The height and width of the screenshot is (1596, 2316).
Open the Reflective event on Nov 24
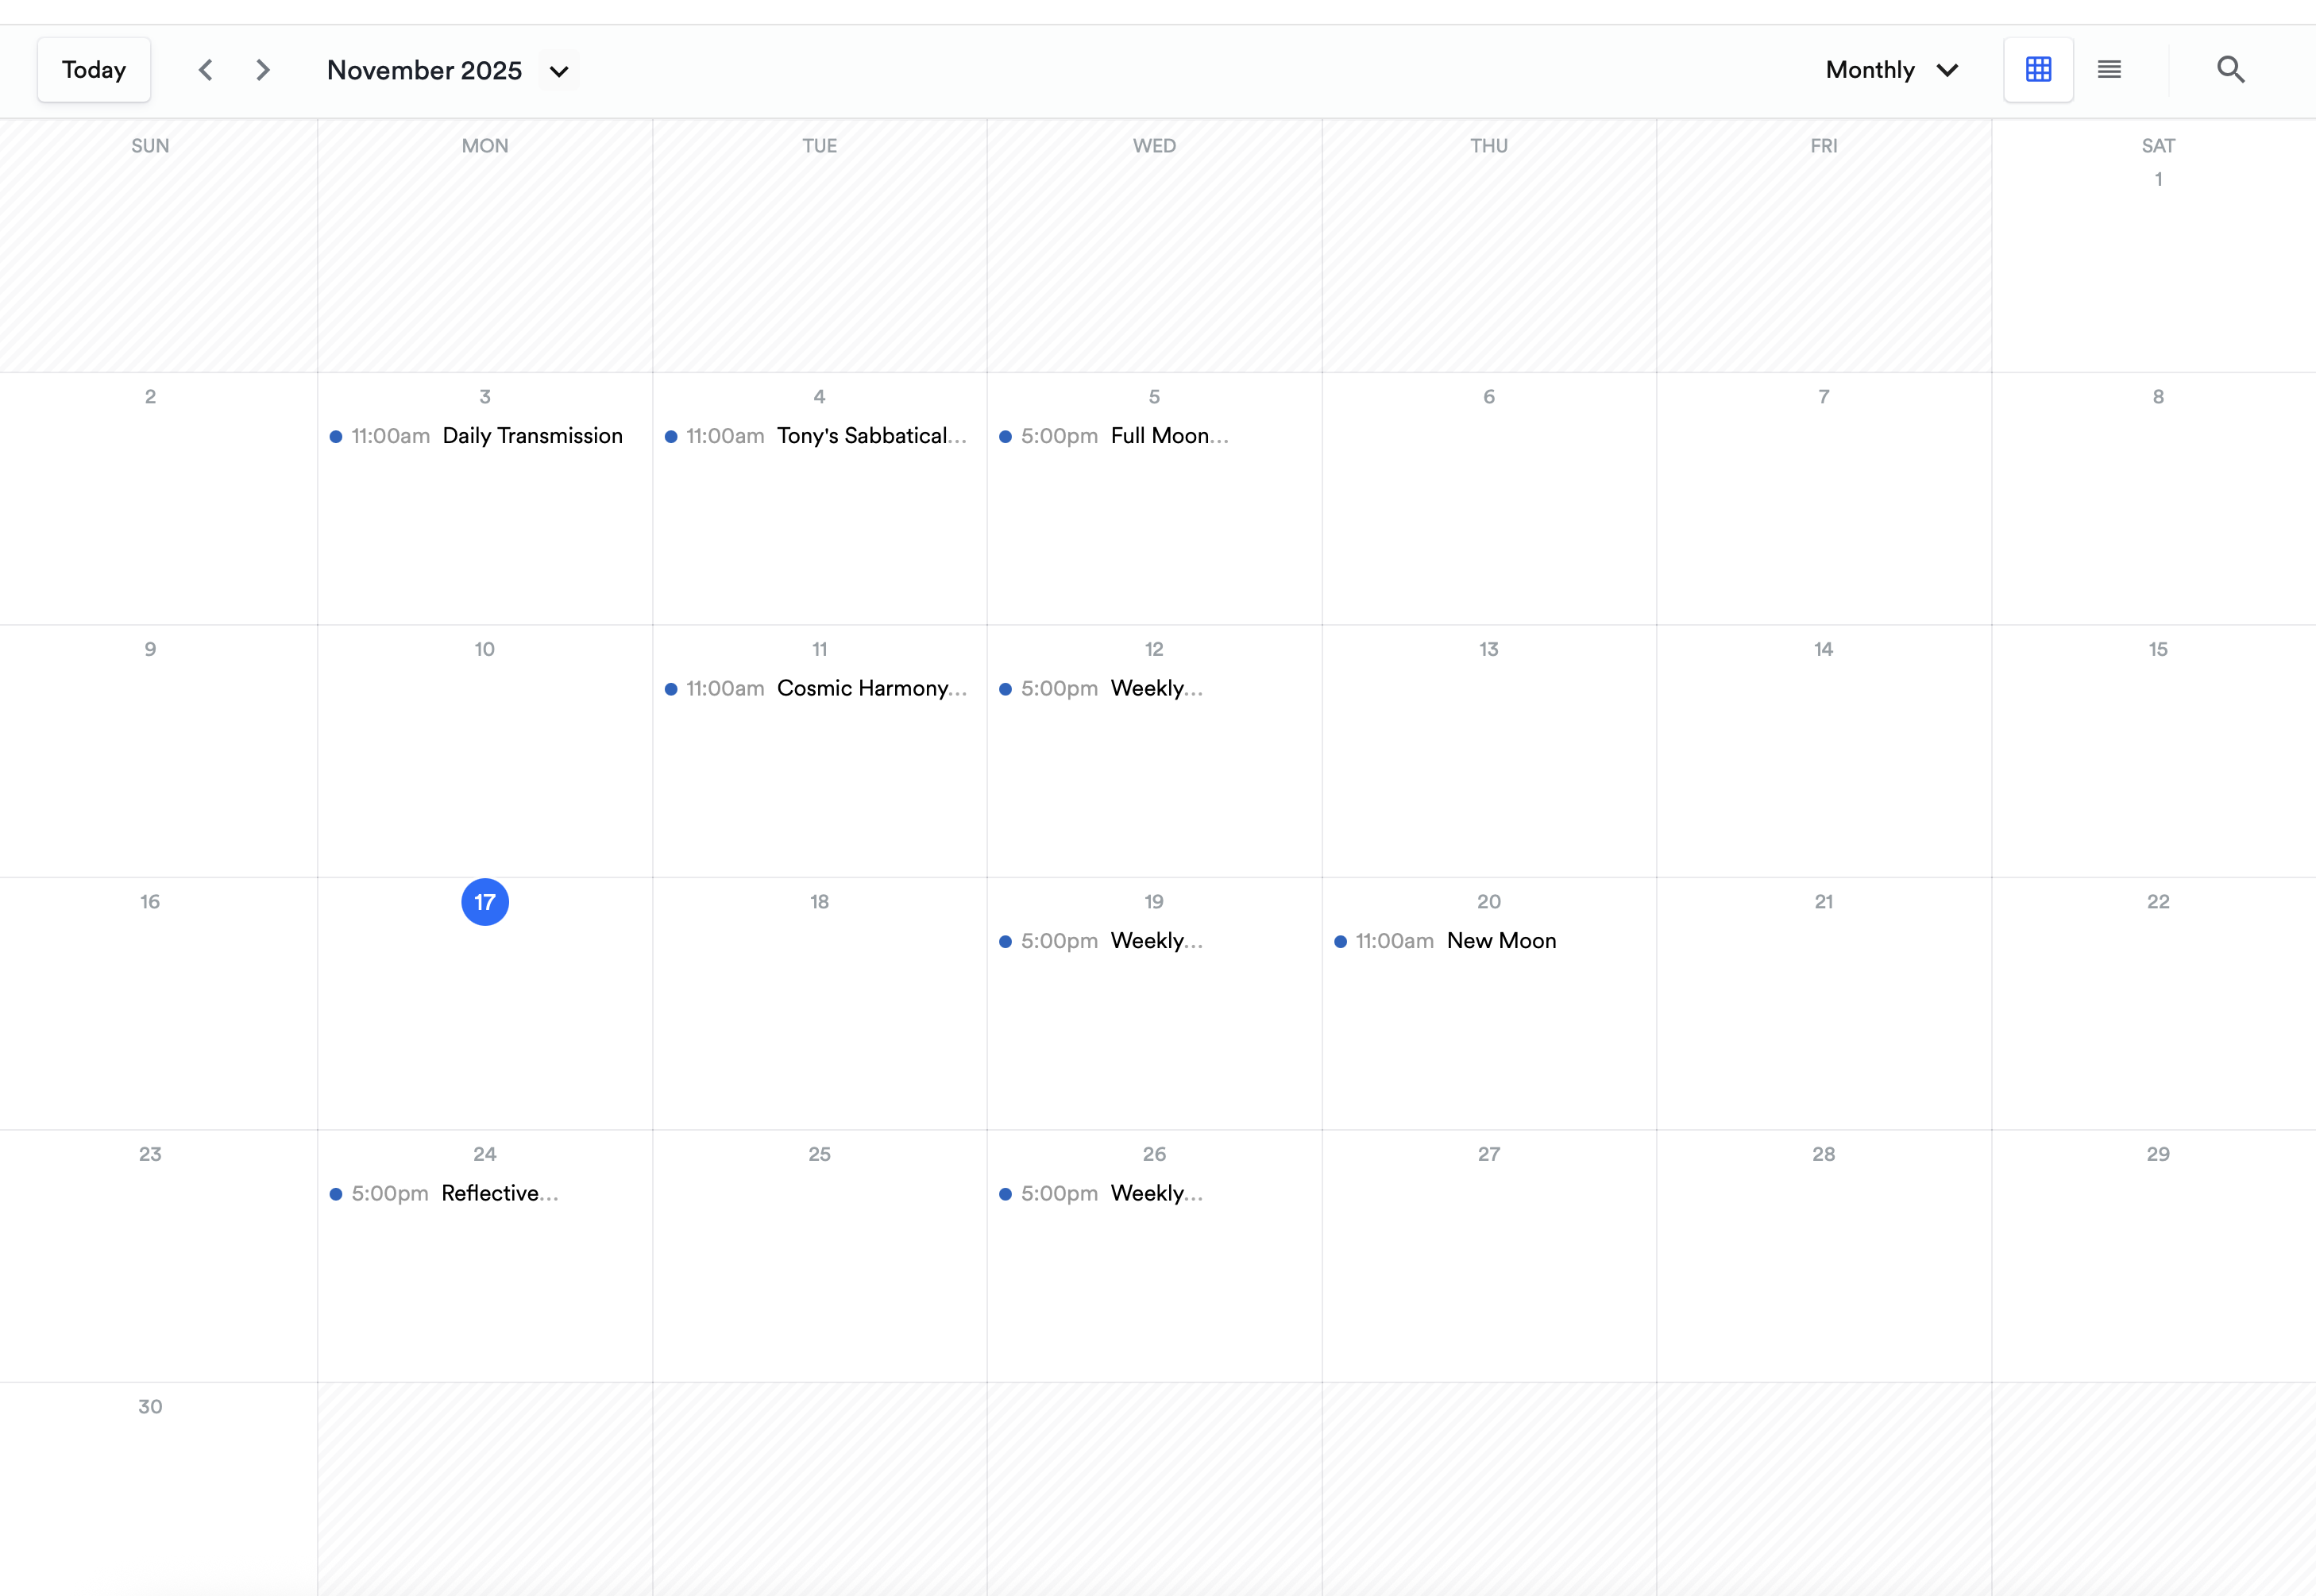point(498,1193)
